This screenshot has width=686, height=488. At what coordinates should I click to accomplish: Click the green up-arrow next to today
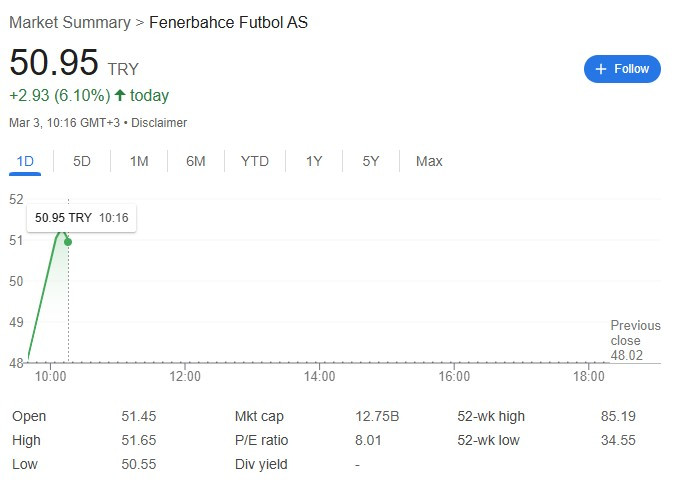(120, 95)
